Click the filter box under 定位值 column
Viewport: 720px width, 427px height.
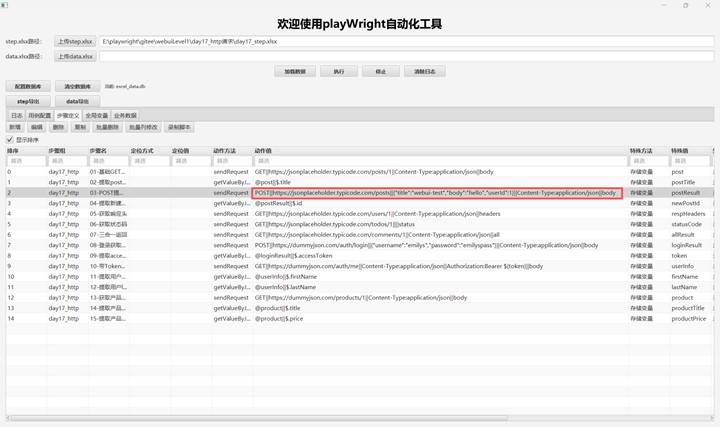[x=191, y=161]
